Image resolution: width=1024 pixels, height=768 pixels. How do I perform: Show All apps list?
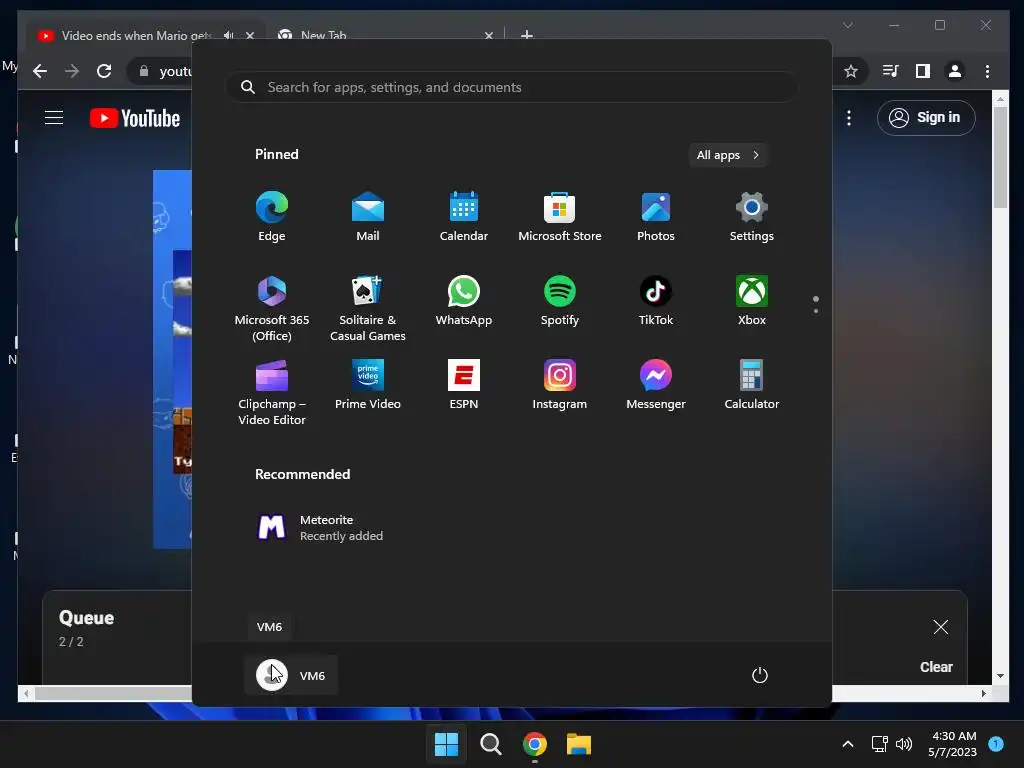[x=728, y=155]
